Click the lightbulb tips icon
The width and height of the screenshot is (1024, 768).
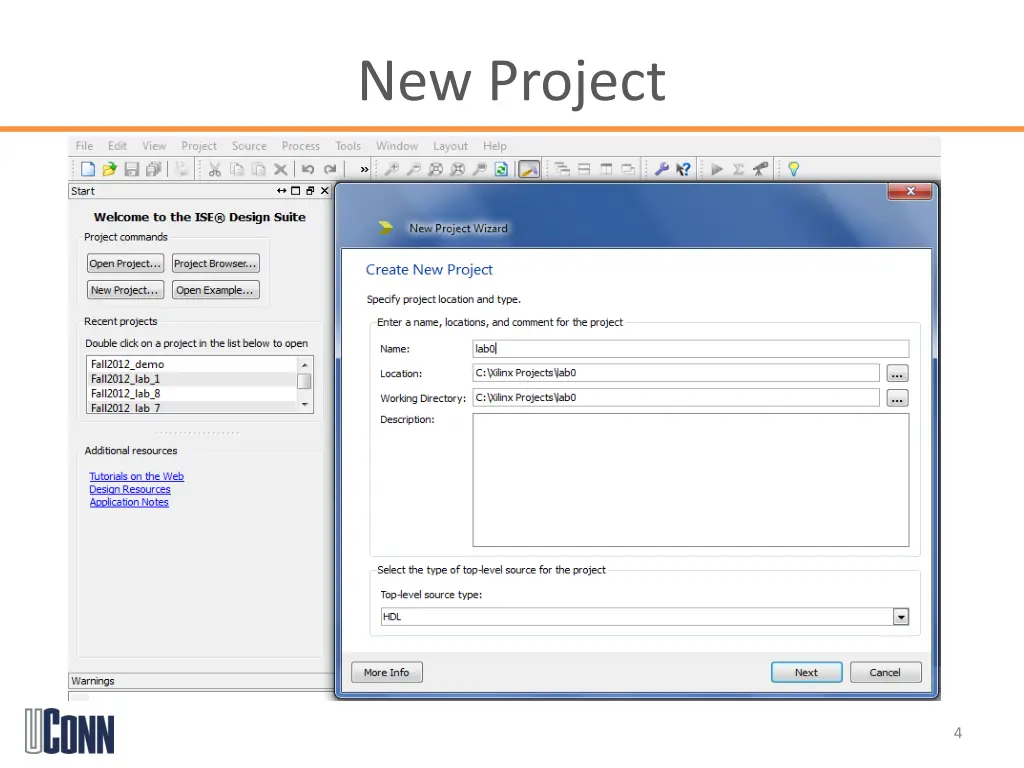pyautogui.click(x=793, y=169)
